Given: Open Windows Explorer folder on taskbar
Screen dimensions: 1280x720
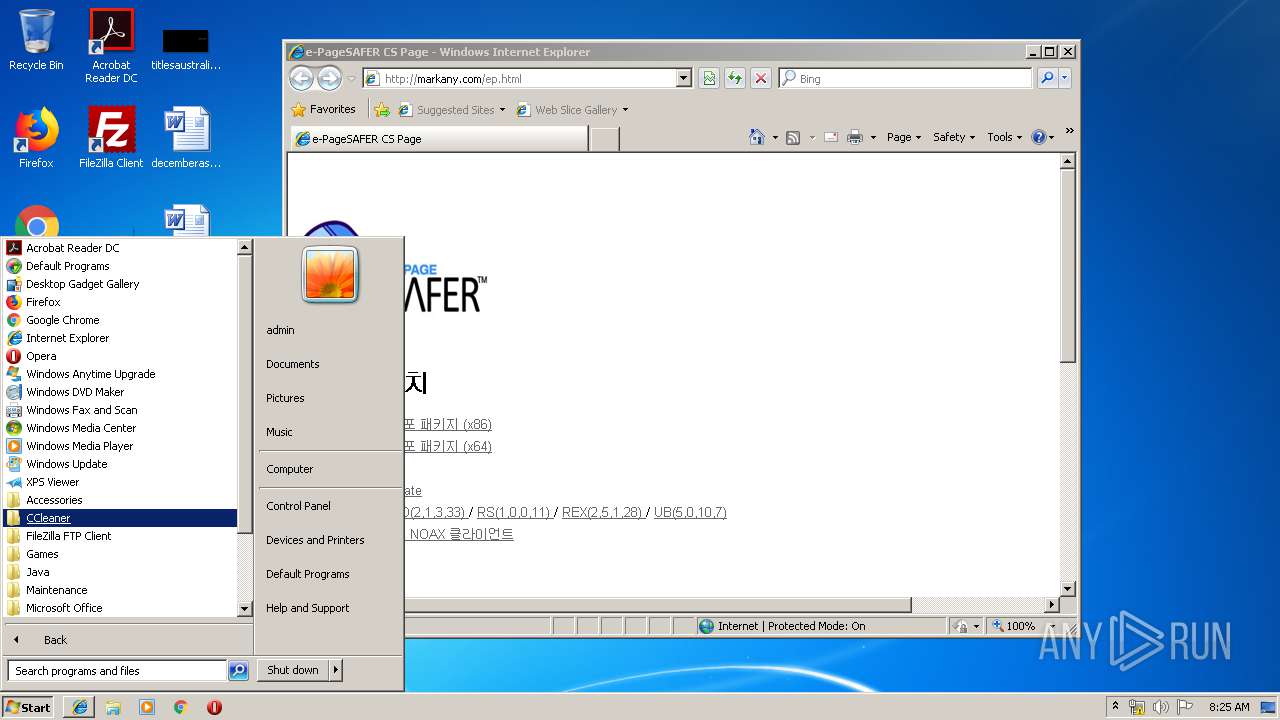Looking at the screenshot, I should (113, 707).
